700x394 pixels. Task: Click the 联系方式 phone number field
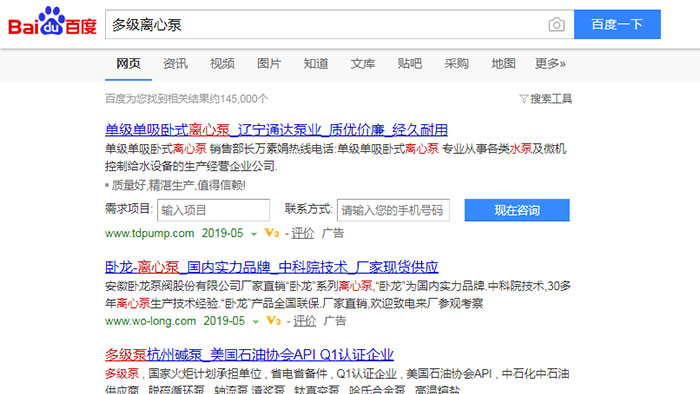click(393, 210)
